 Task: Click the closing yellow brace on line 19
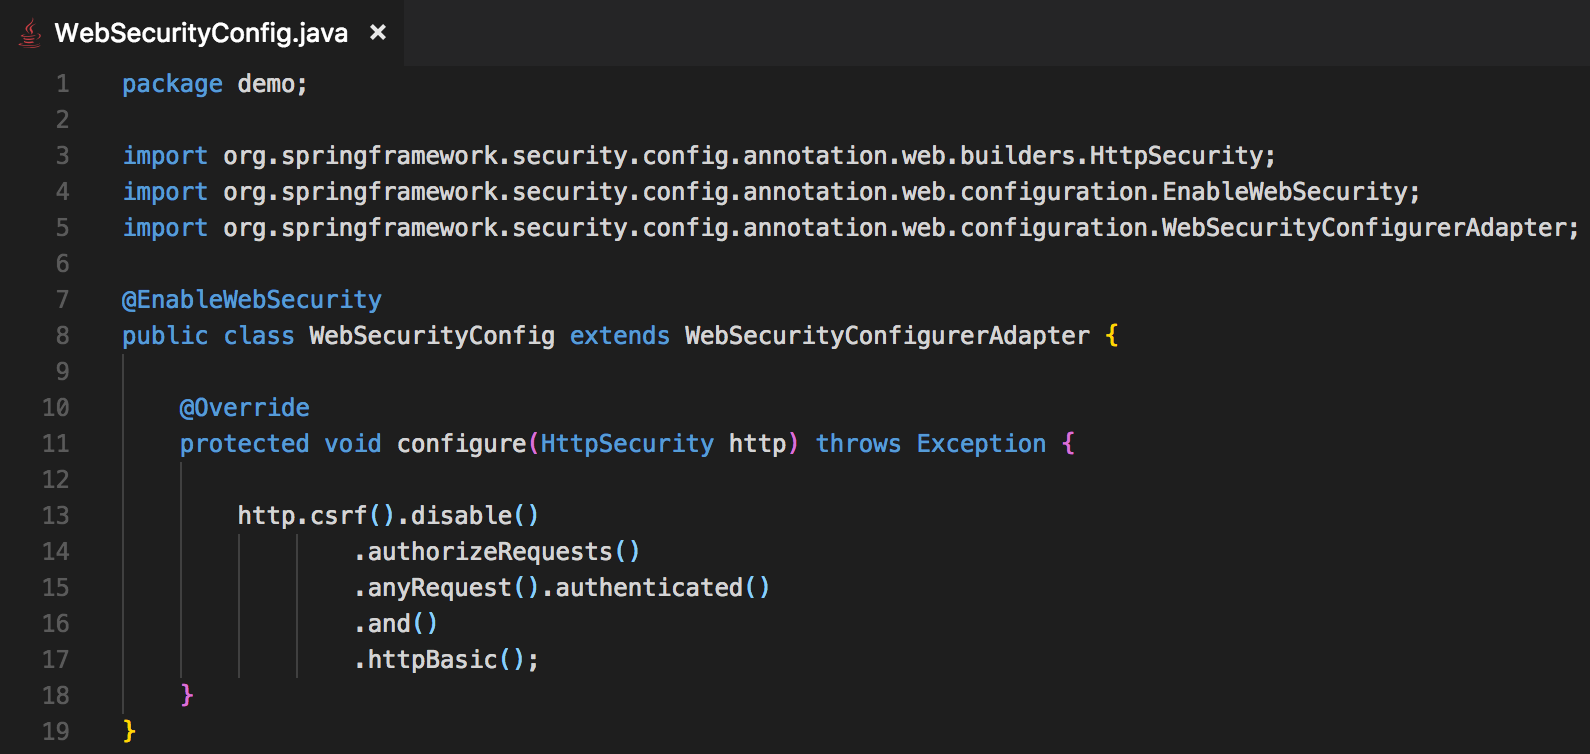(129, 731)
